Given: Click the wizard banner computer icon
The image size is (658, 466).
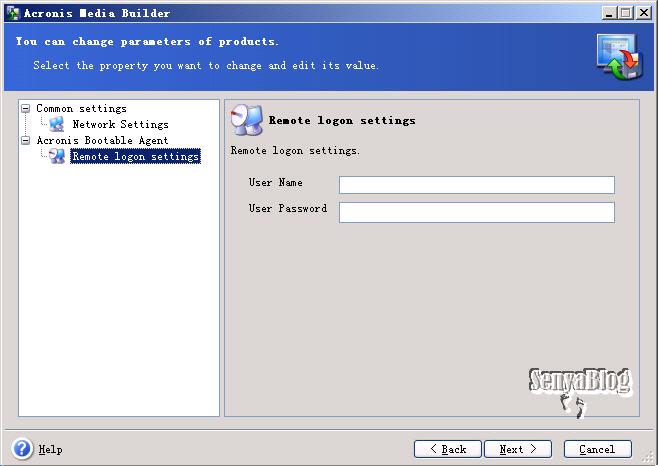Looking at the screenshot, I should coord(619,57).
